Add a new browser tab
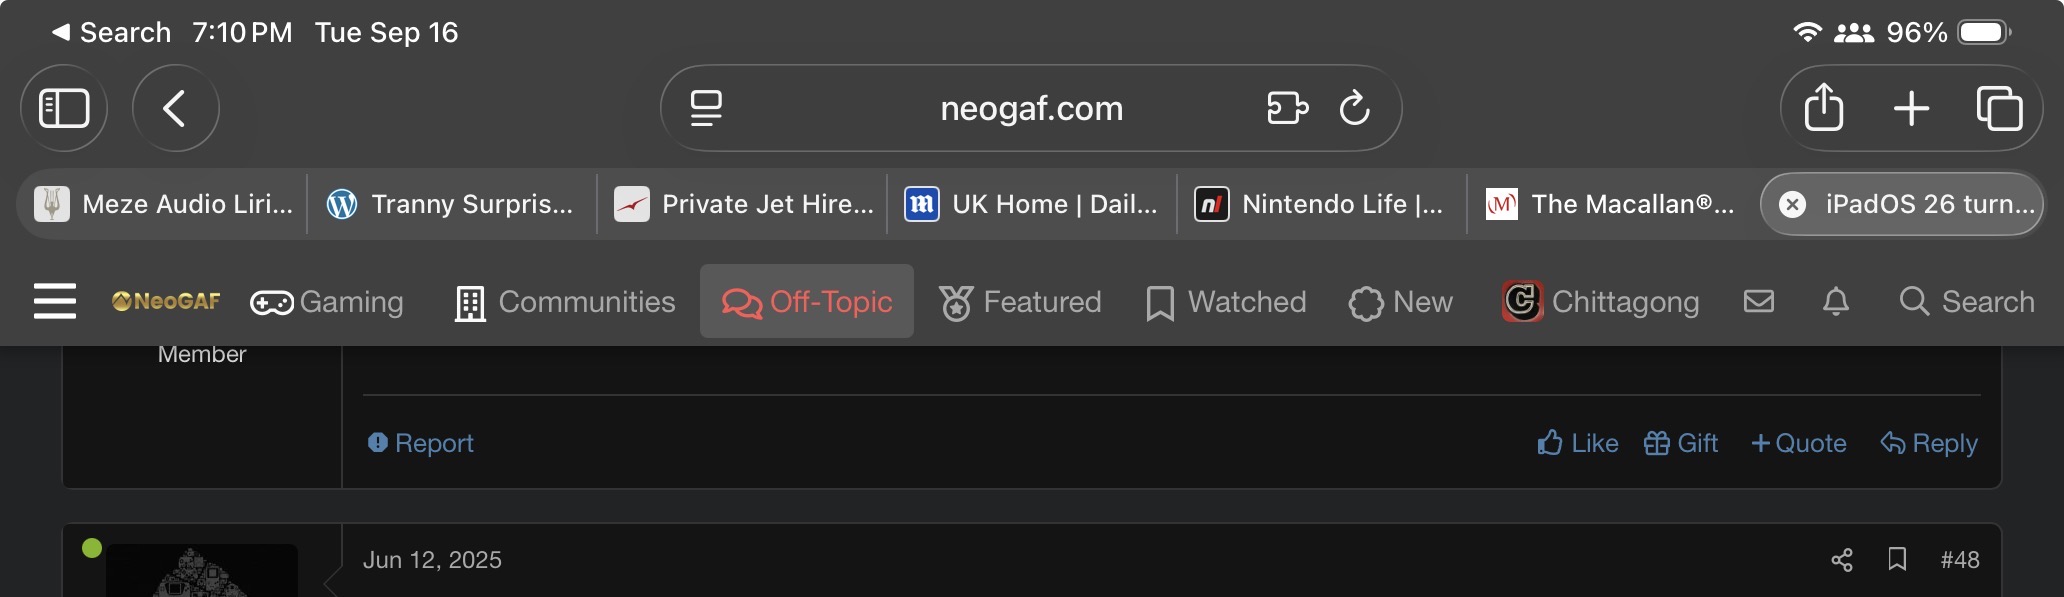 1911,108
